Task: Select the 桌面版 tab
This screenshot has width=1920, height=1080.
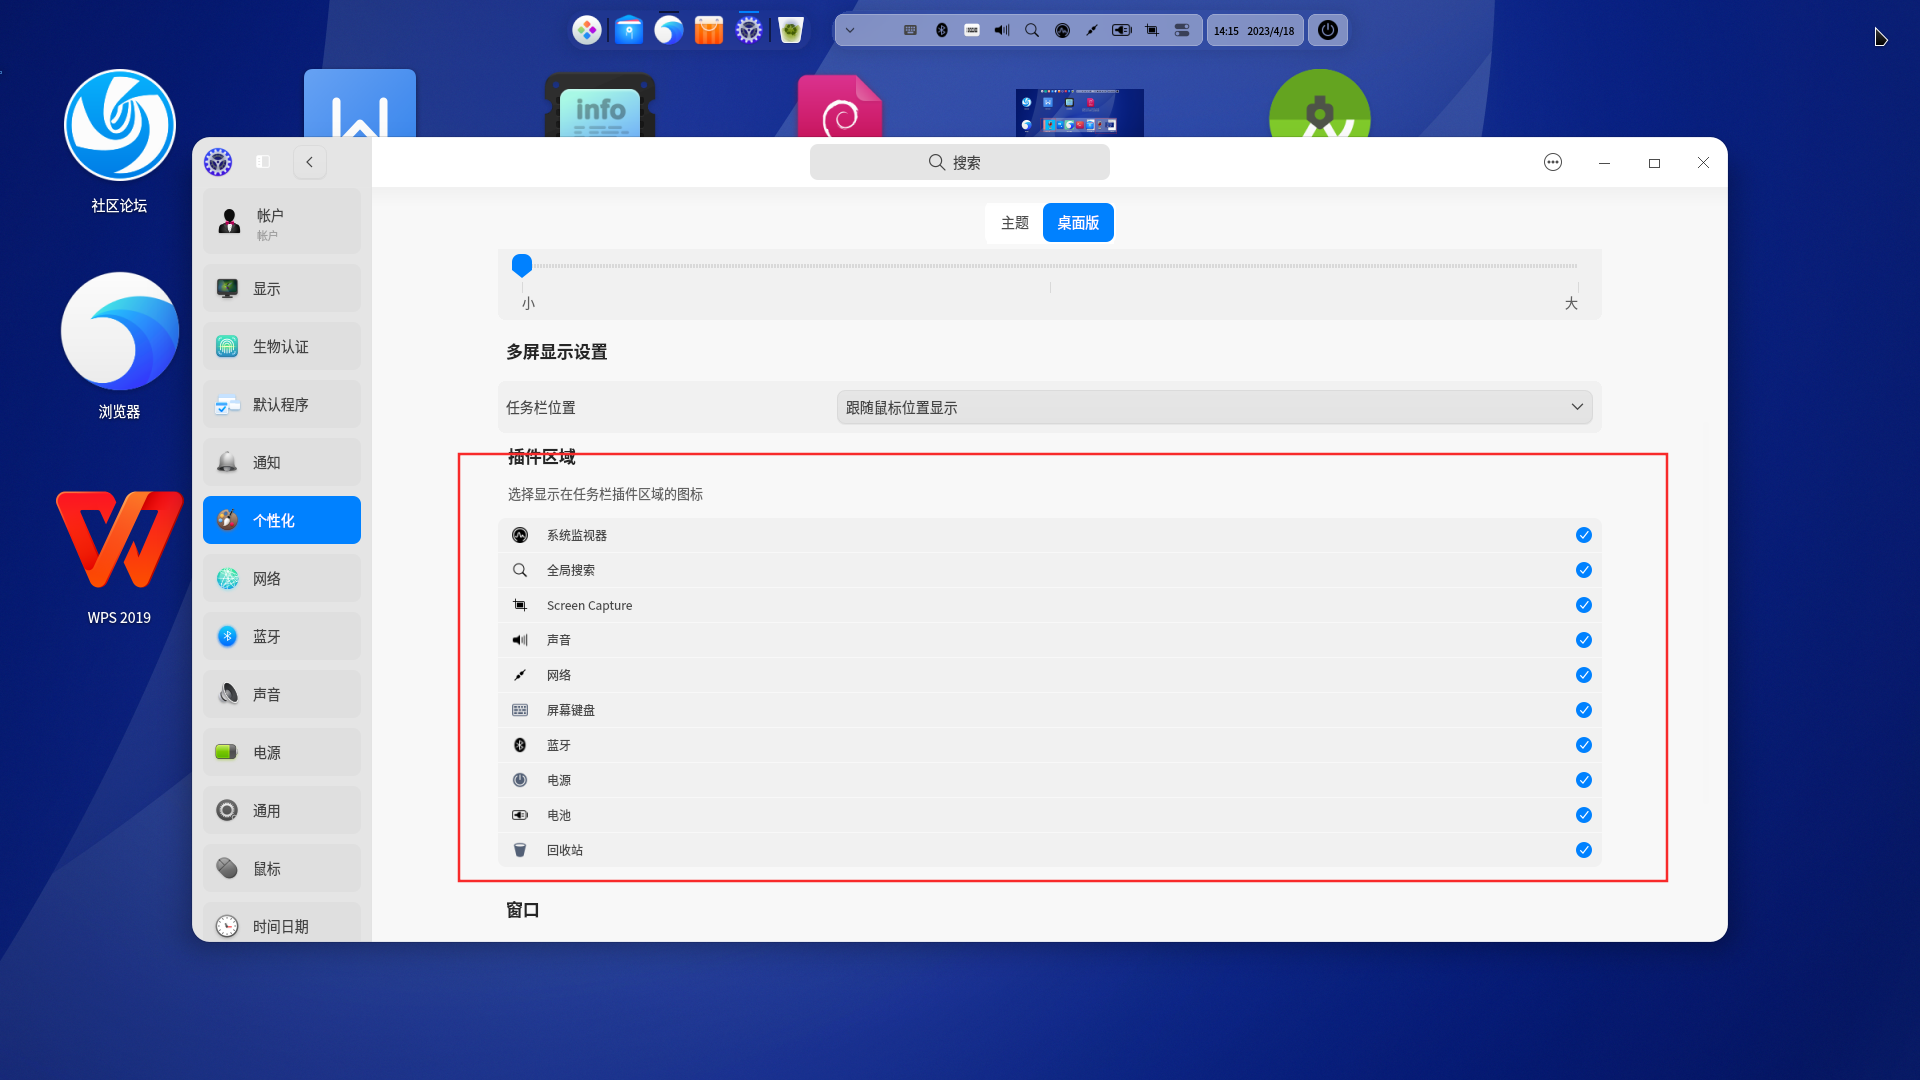Action: click(1077, 222)
